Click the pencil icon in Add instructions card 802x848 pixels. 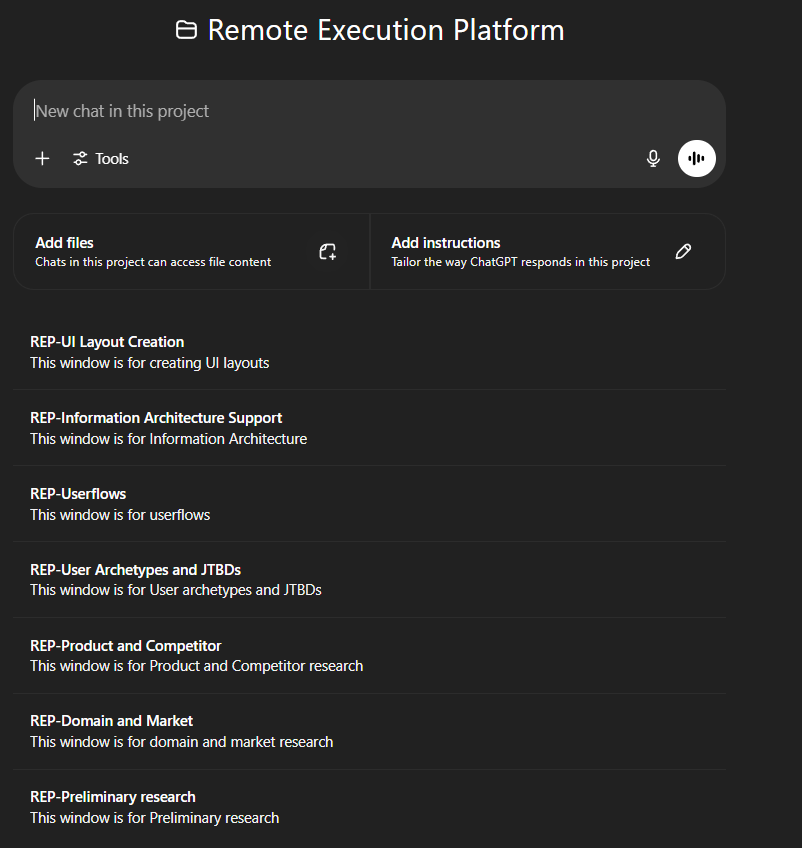683,251
